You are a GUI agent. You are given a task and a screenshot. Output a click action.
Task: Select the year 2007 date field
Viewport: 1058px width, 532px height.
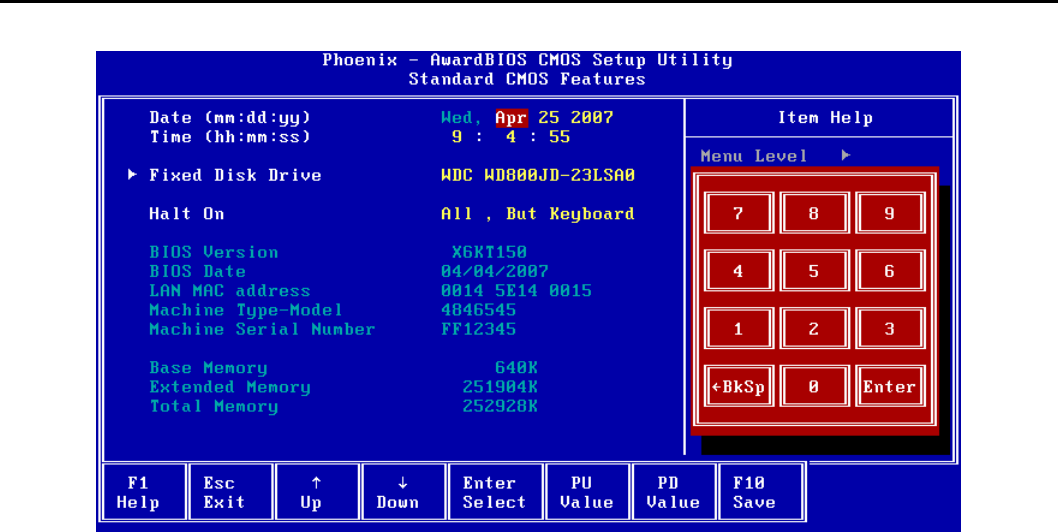pyautogui.click(x=592, y=118)
